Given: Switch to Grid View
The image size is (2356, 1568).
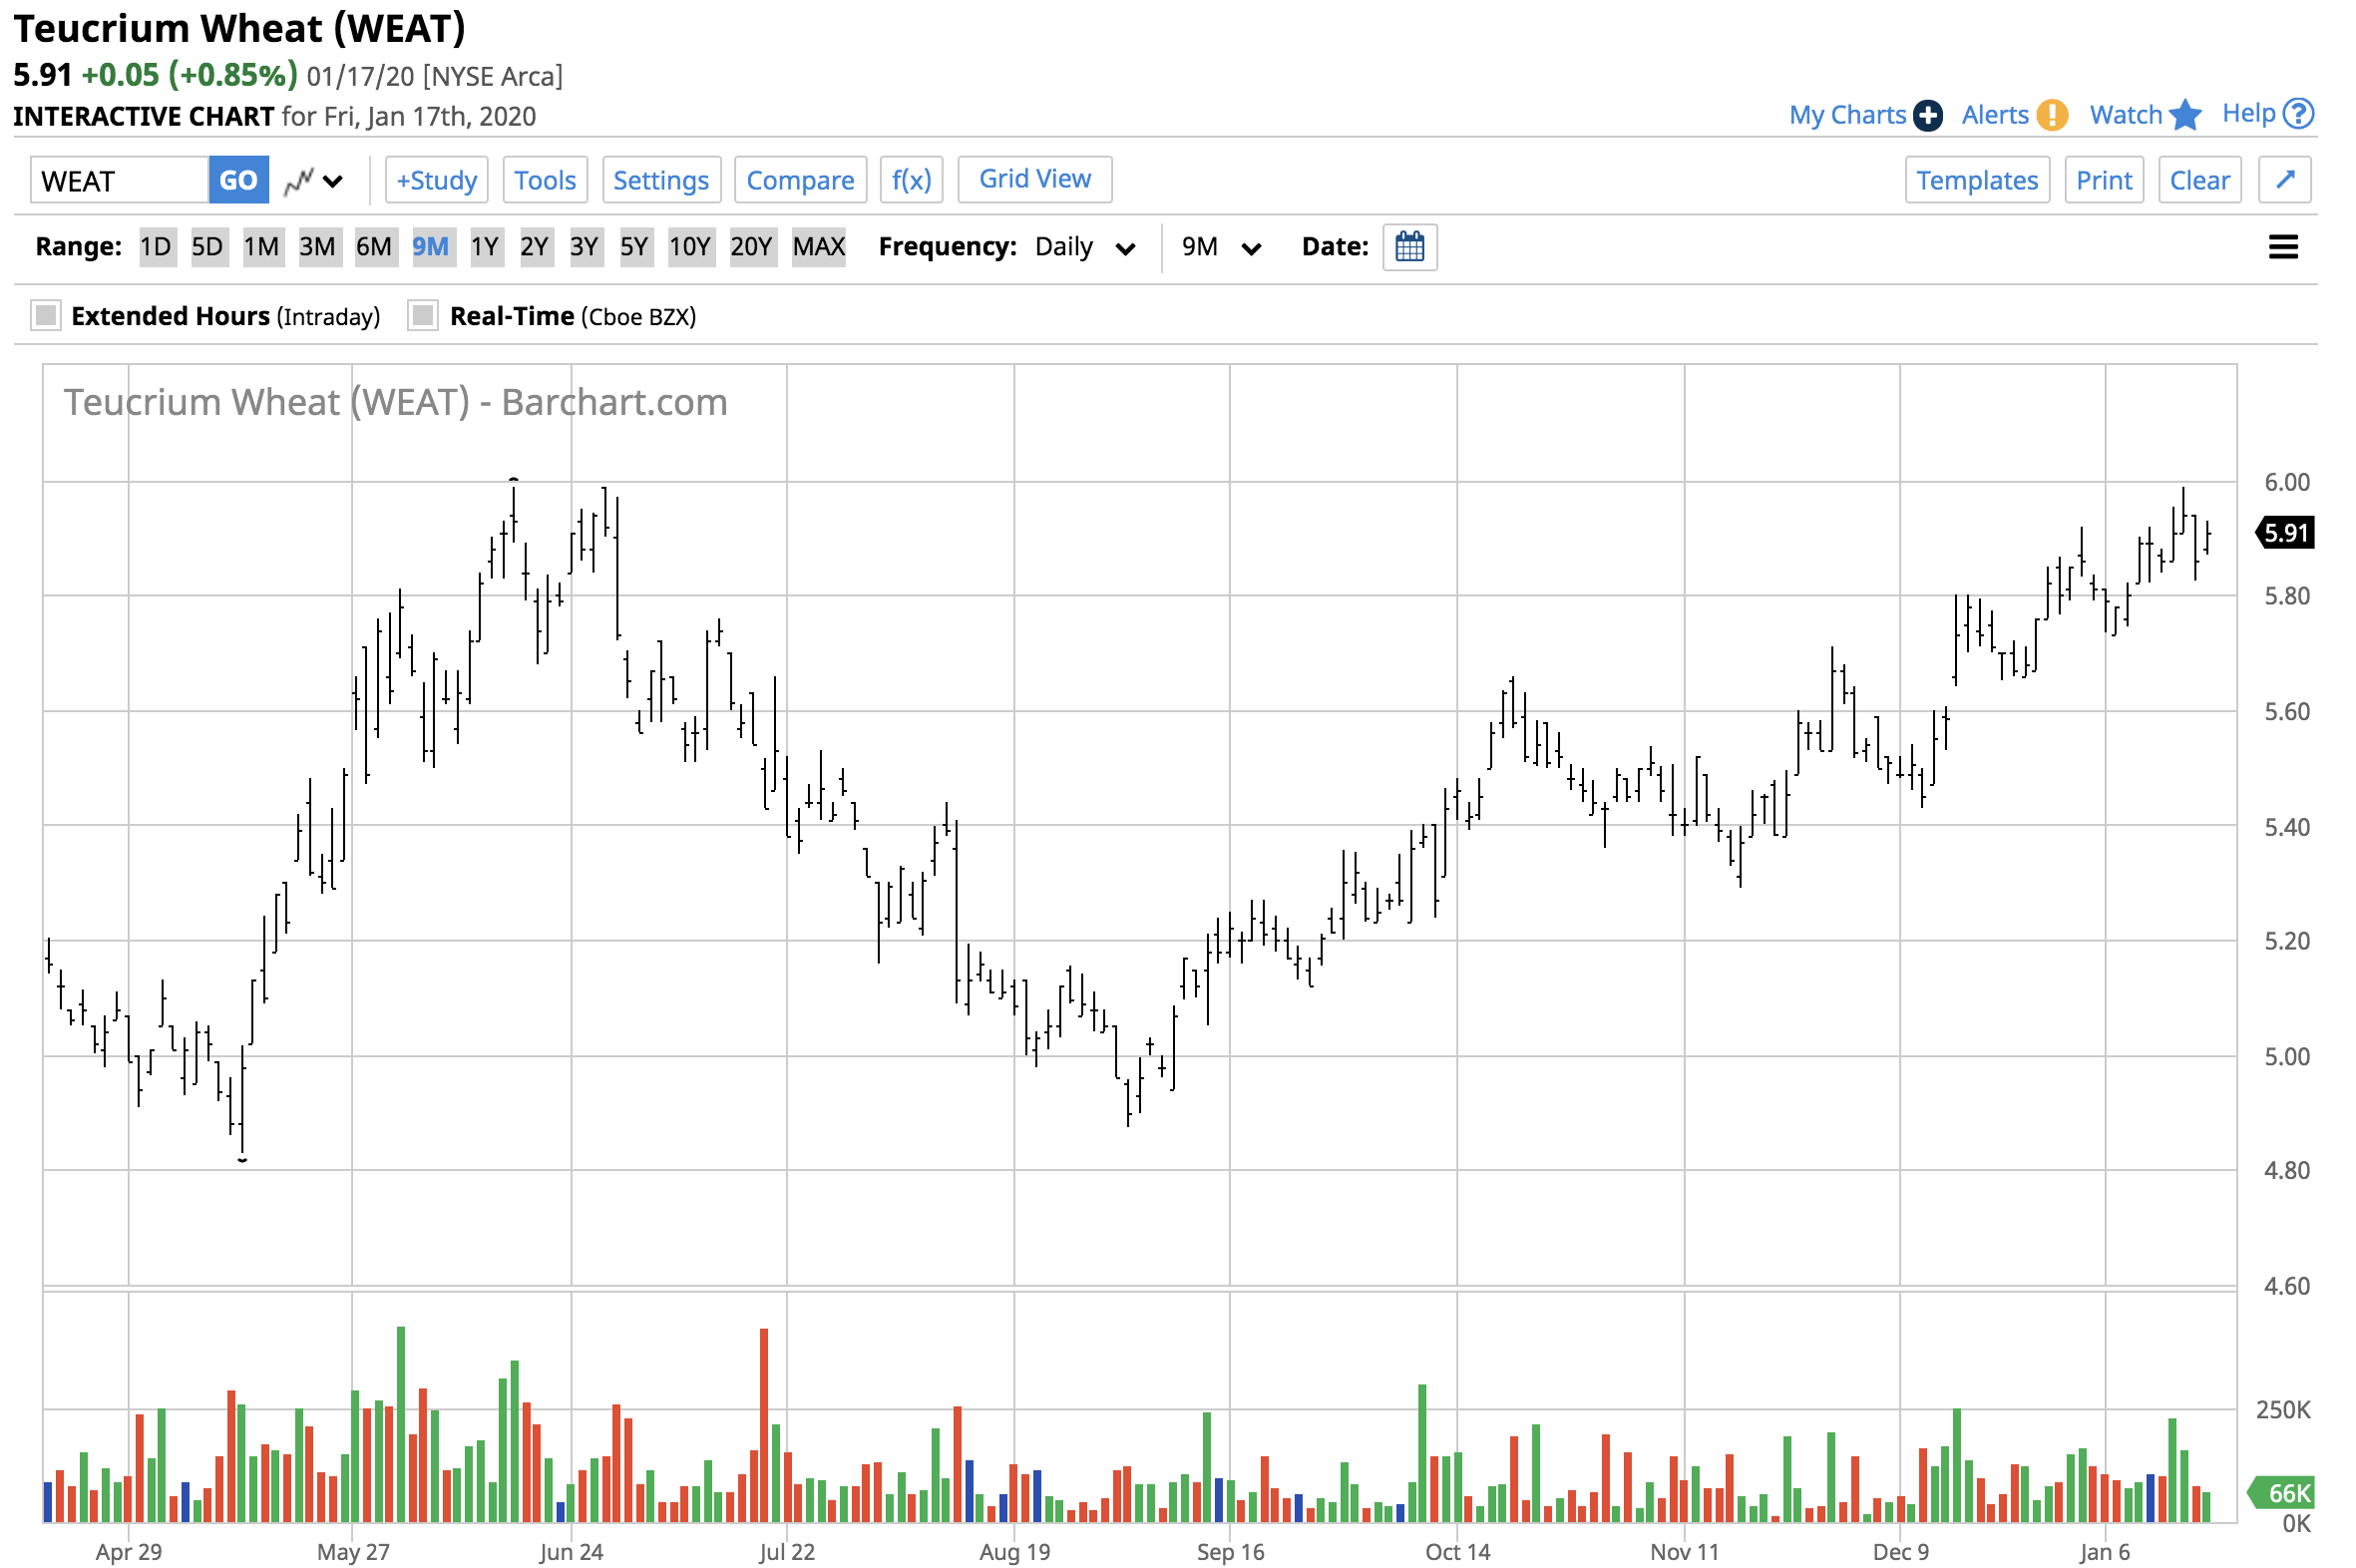Looking at the screenshot, I should (x=1034, y=179).
